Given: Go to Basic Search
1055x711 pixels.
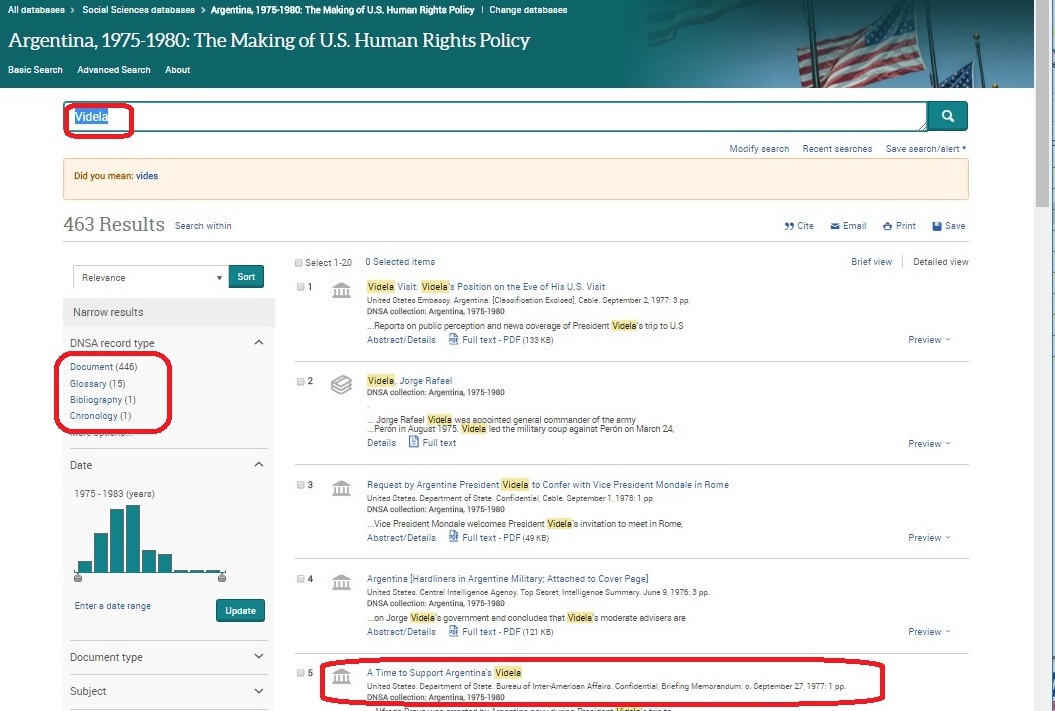Looking at the screenshot, I should click(x=35, y=70).
